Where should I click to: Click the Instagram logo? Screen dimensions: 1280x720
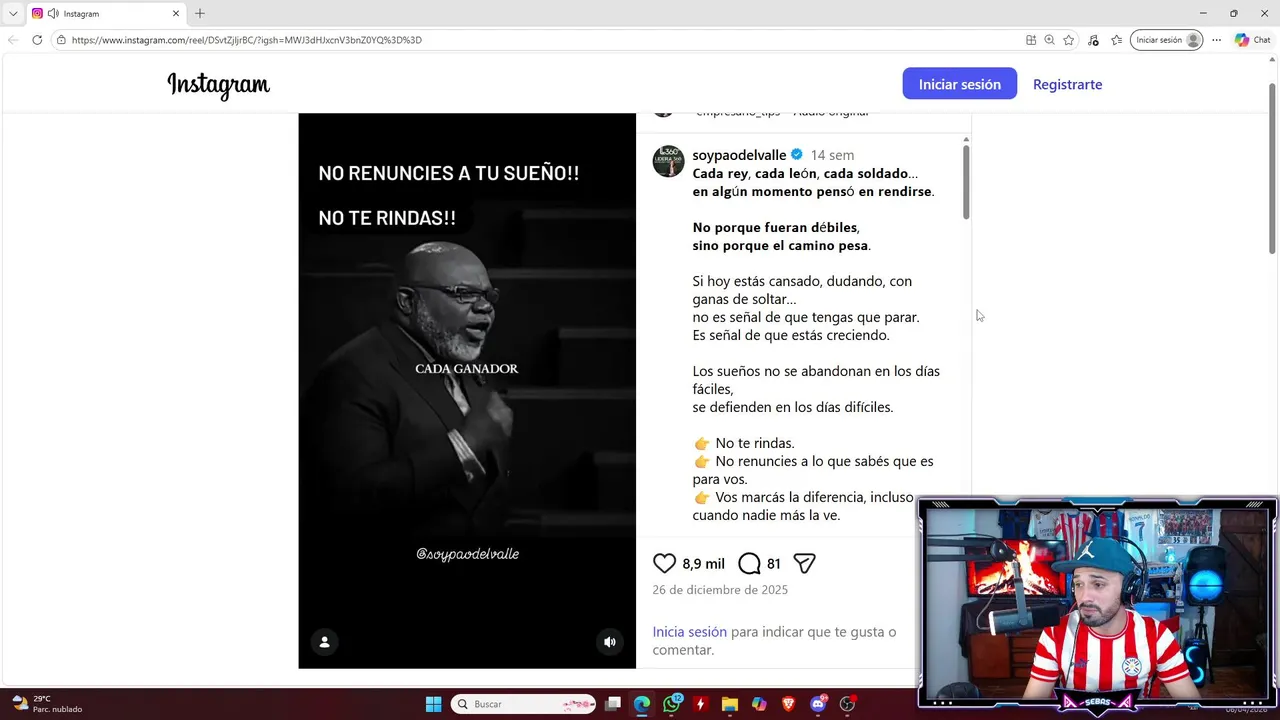(x=218, y=85)
